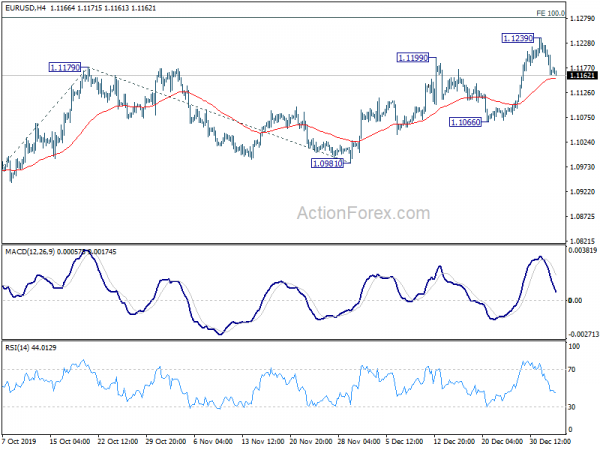Click the 12 Dec 20:00 time label
600x450 pixels.
coord(454,441)
